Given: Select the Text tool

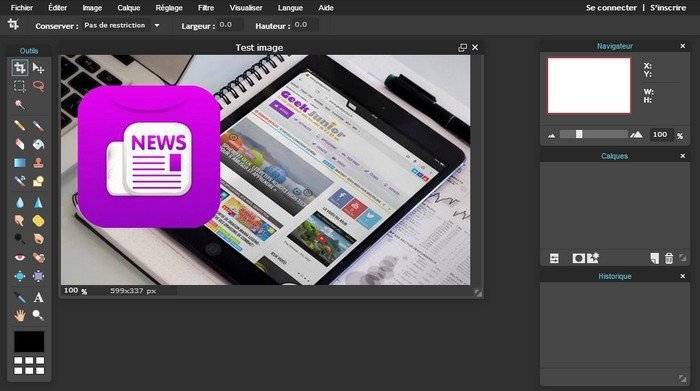Looking at the screenshot, I should [x=38, y=297].
